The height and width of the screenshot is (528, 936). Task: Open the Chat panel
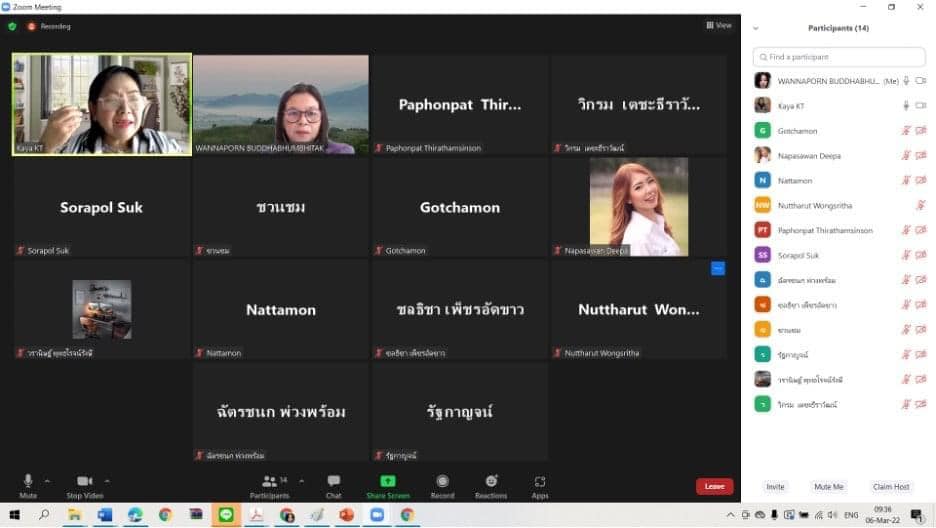[333, 481]
